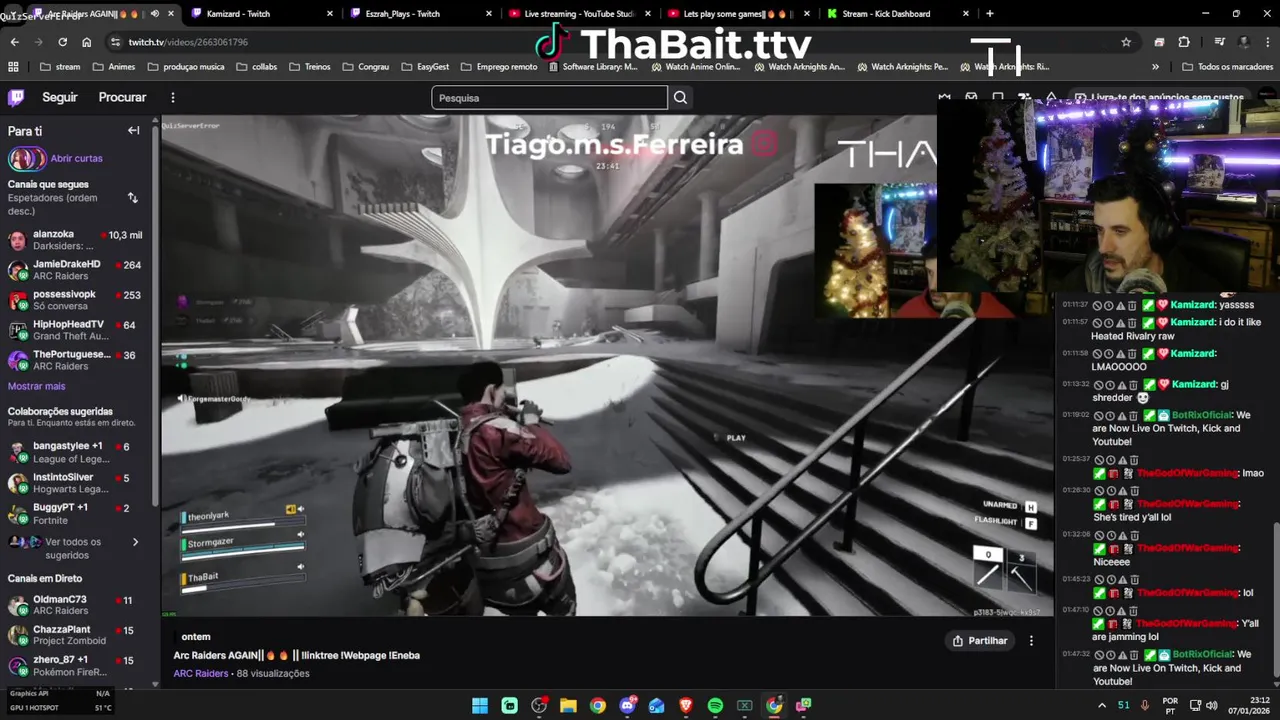Viewport: 1280px width, 720px height.
Task: Switch to Live streaming YouTube Studio tab
Action: tap(580, 14)
